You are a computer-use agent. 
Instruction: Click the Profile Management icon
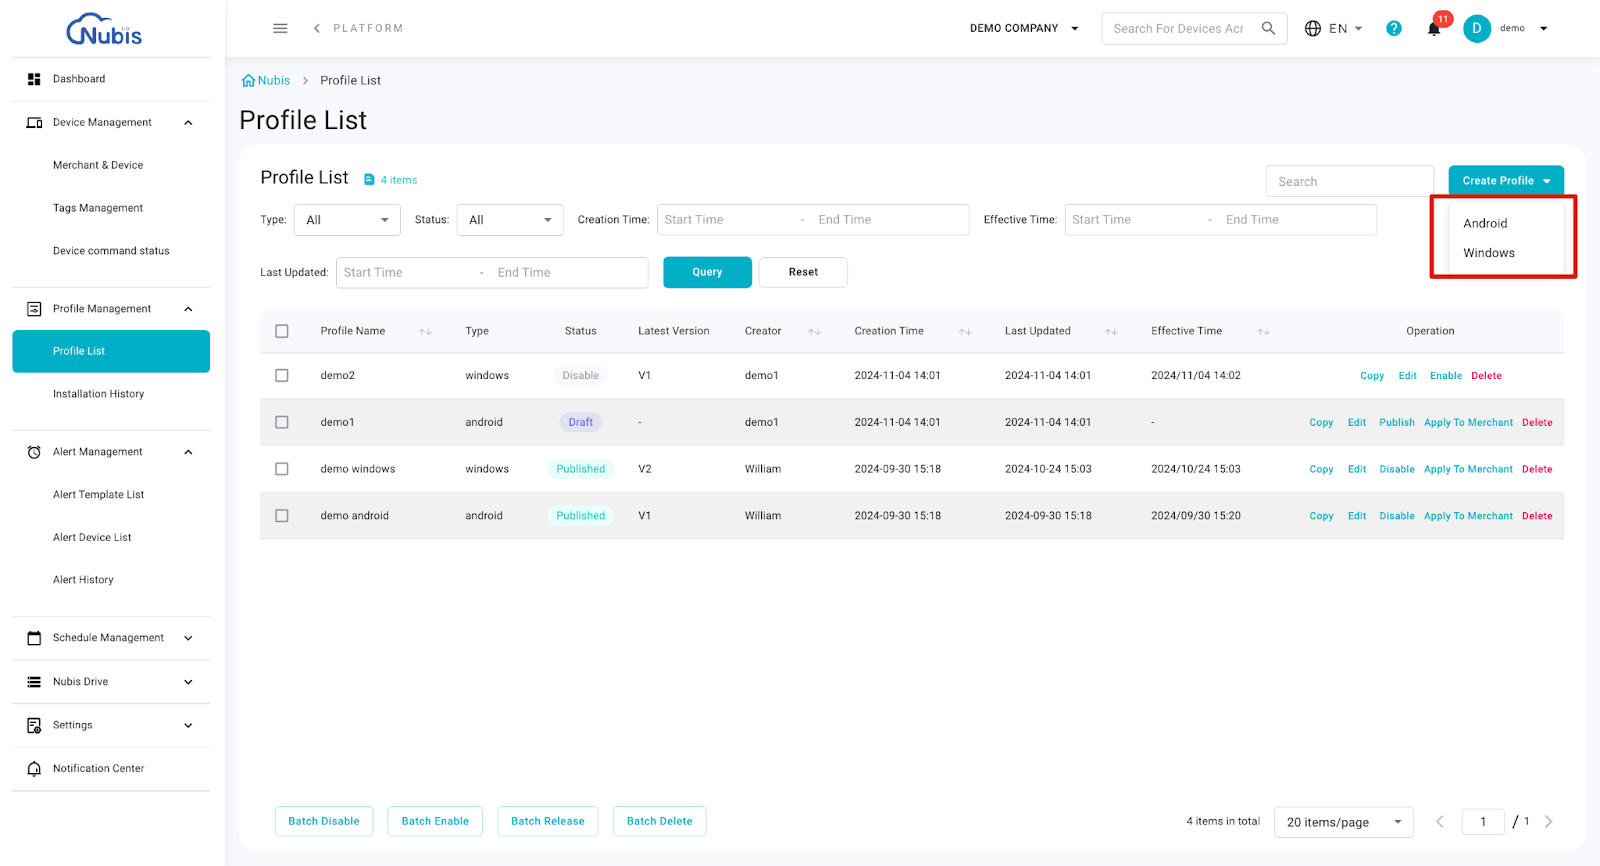pos(34,309)
